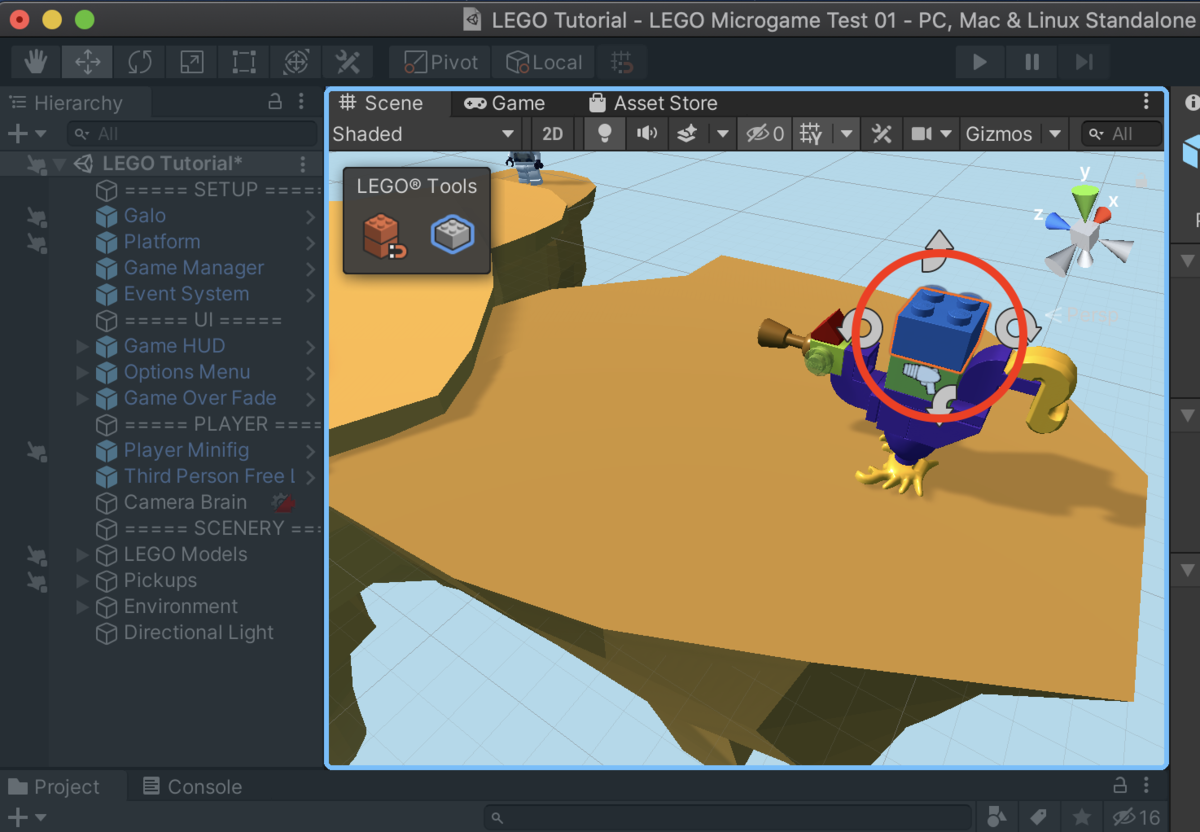Select the Directional Light object
Image resolution: width=1200 pixels, height=832 pixels.
[198, 632]
